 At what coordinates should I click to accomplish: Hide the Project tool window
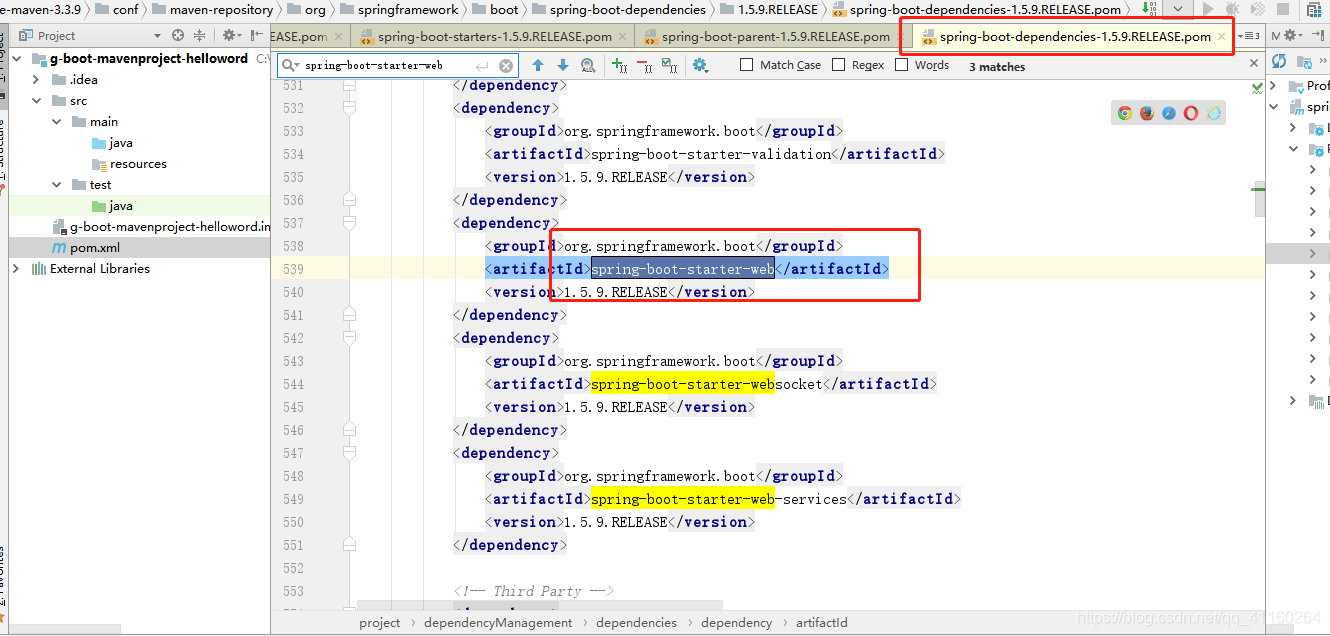point(257,35)
